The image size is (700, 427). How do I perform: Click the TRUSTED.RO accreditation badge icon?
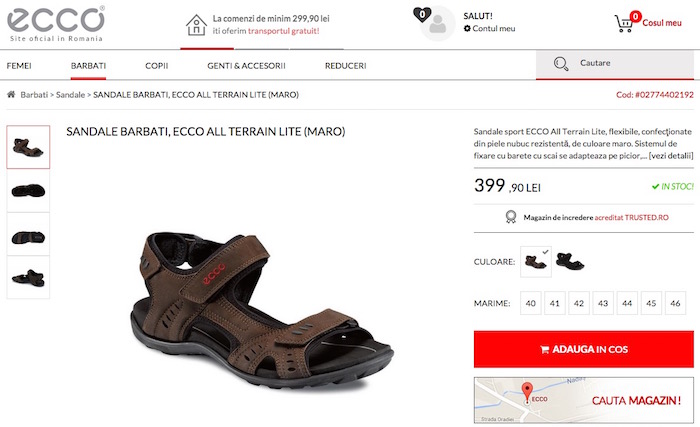click(x=511, y=217)
